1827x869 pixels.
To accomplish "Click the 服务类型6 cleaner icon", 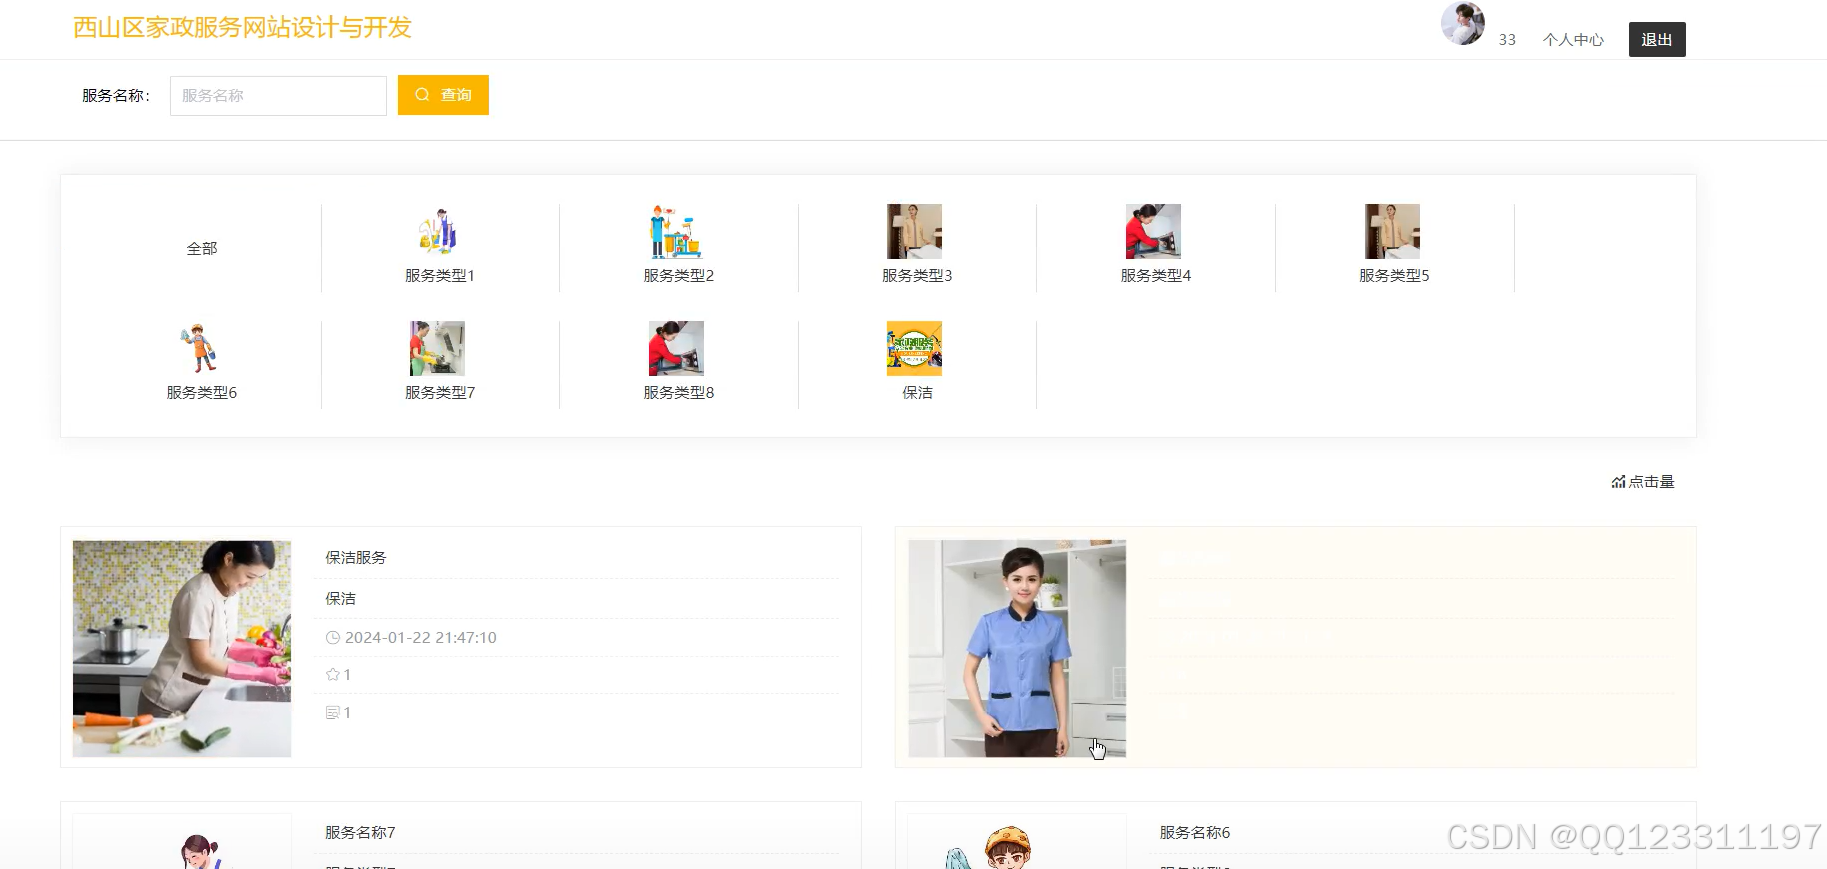I will tap(199, 349).
